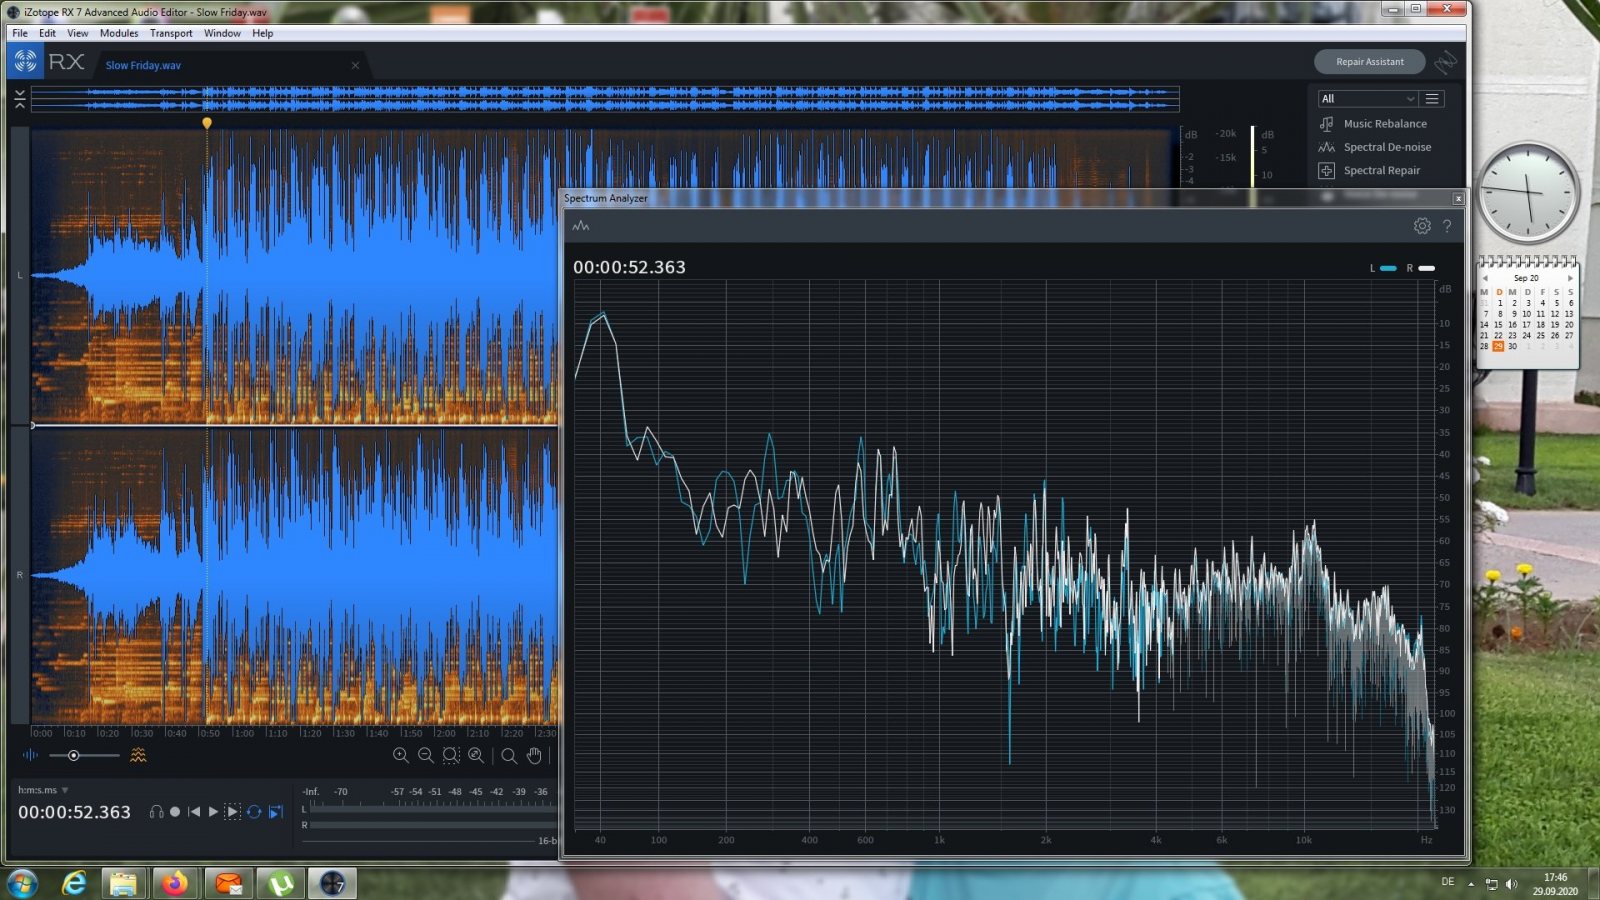Start recording with the record button

[175, 812]
